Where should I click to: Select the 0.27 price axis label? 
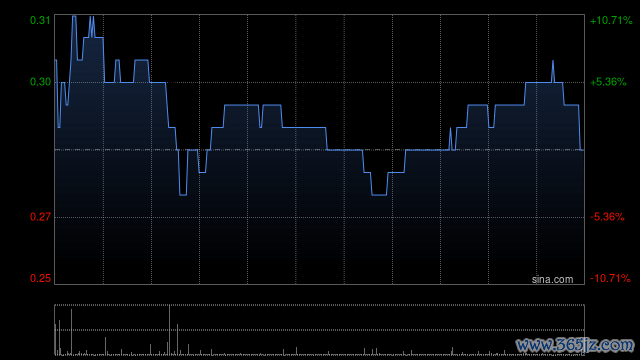[x=40, y=217]
